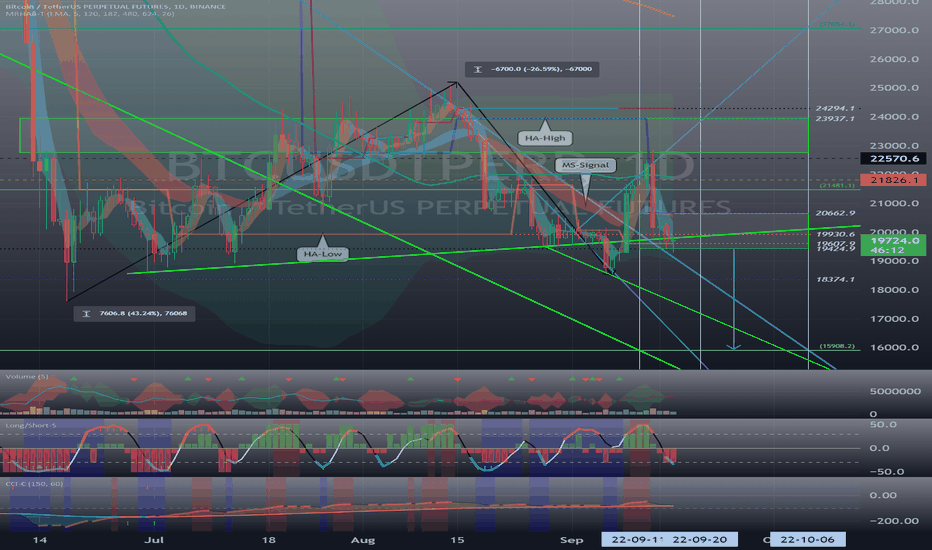Viewport: 932px width, 550px height.
Task: Click the 23937.1 level label
Action: pos(835,118)
